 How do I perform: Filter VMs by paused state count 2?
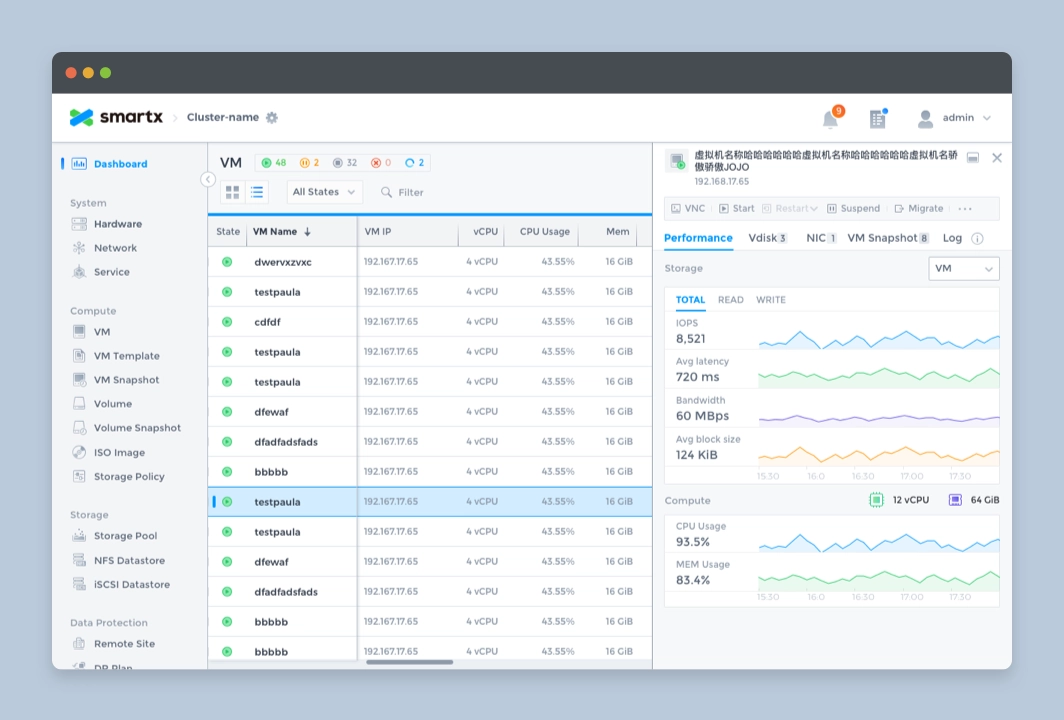(309, 163)
